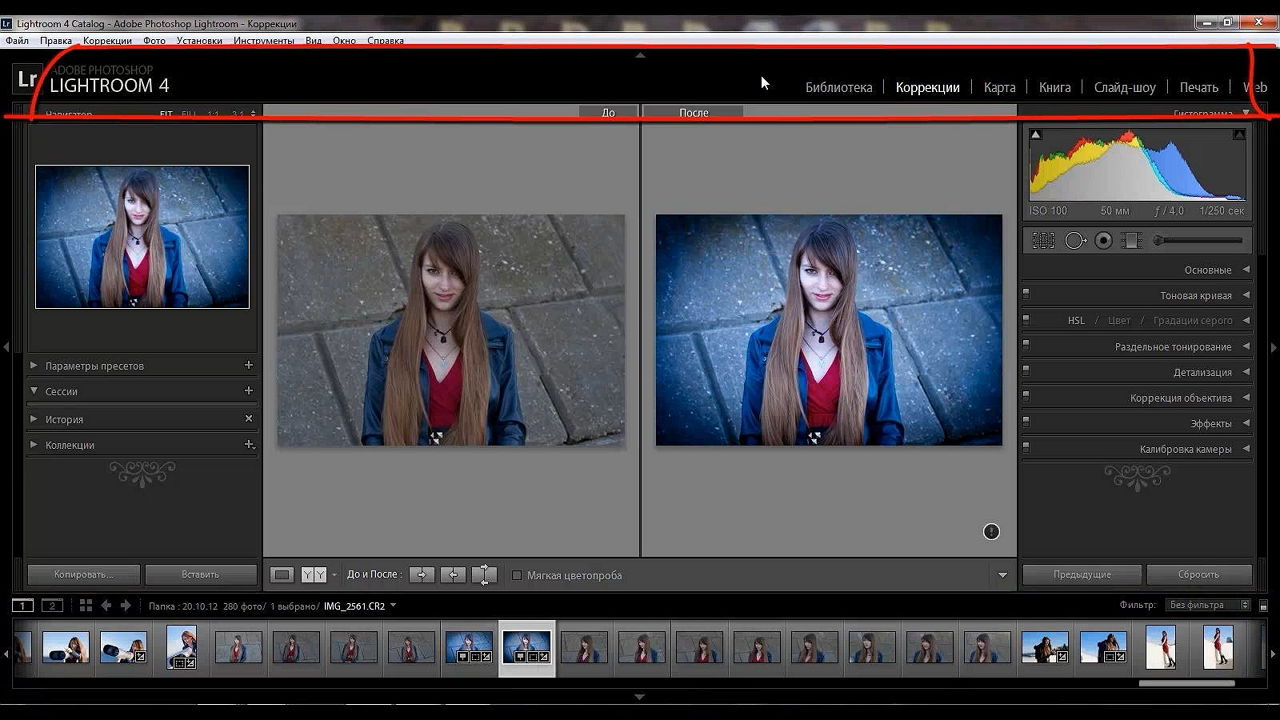
Task: Toggle the Тоновая кривая panel switch
Action: pos(1026,296)
